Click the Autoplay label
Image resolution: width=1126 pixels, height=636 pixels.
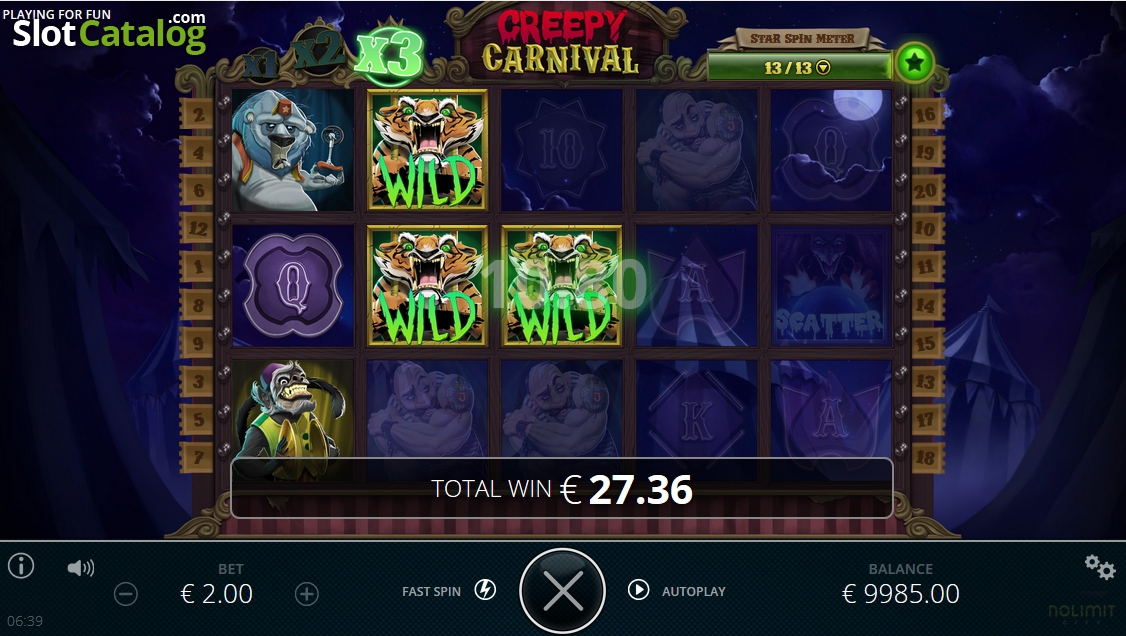(x=694, y=591)
